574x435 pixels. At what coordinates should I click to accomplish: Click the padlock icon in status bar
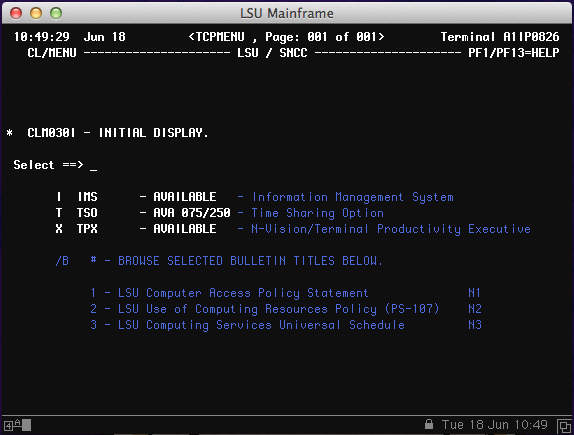(429, 424)
